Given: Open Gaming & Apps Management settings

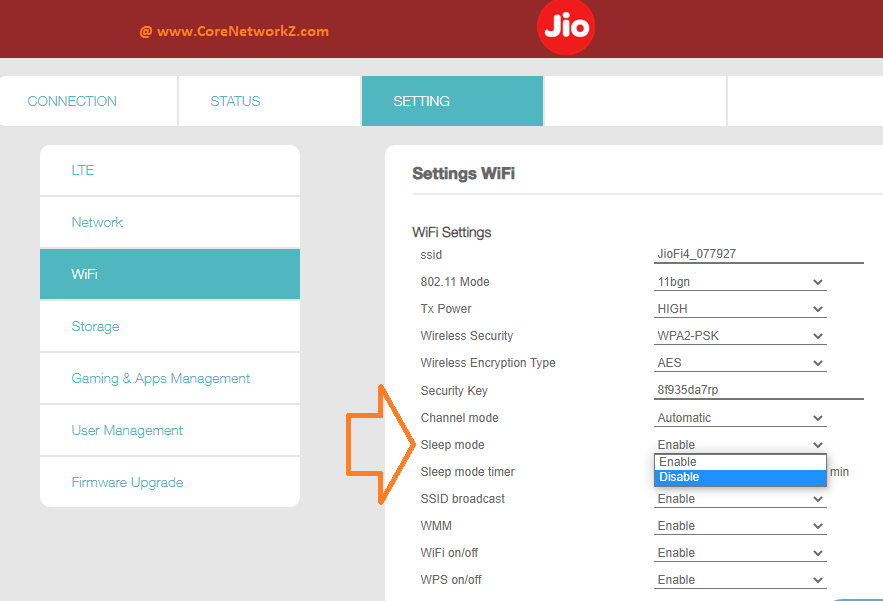Looking at the screenshot, I should pos(160,378).
